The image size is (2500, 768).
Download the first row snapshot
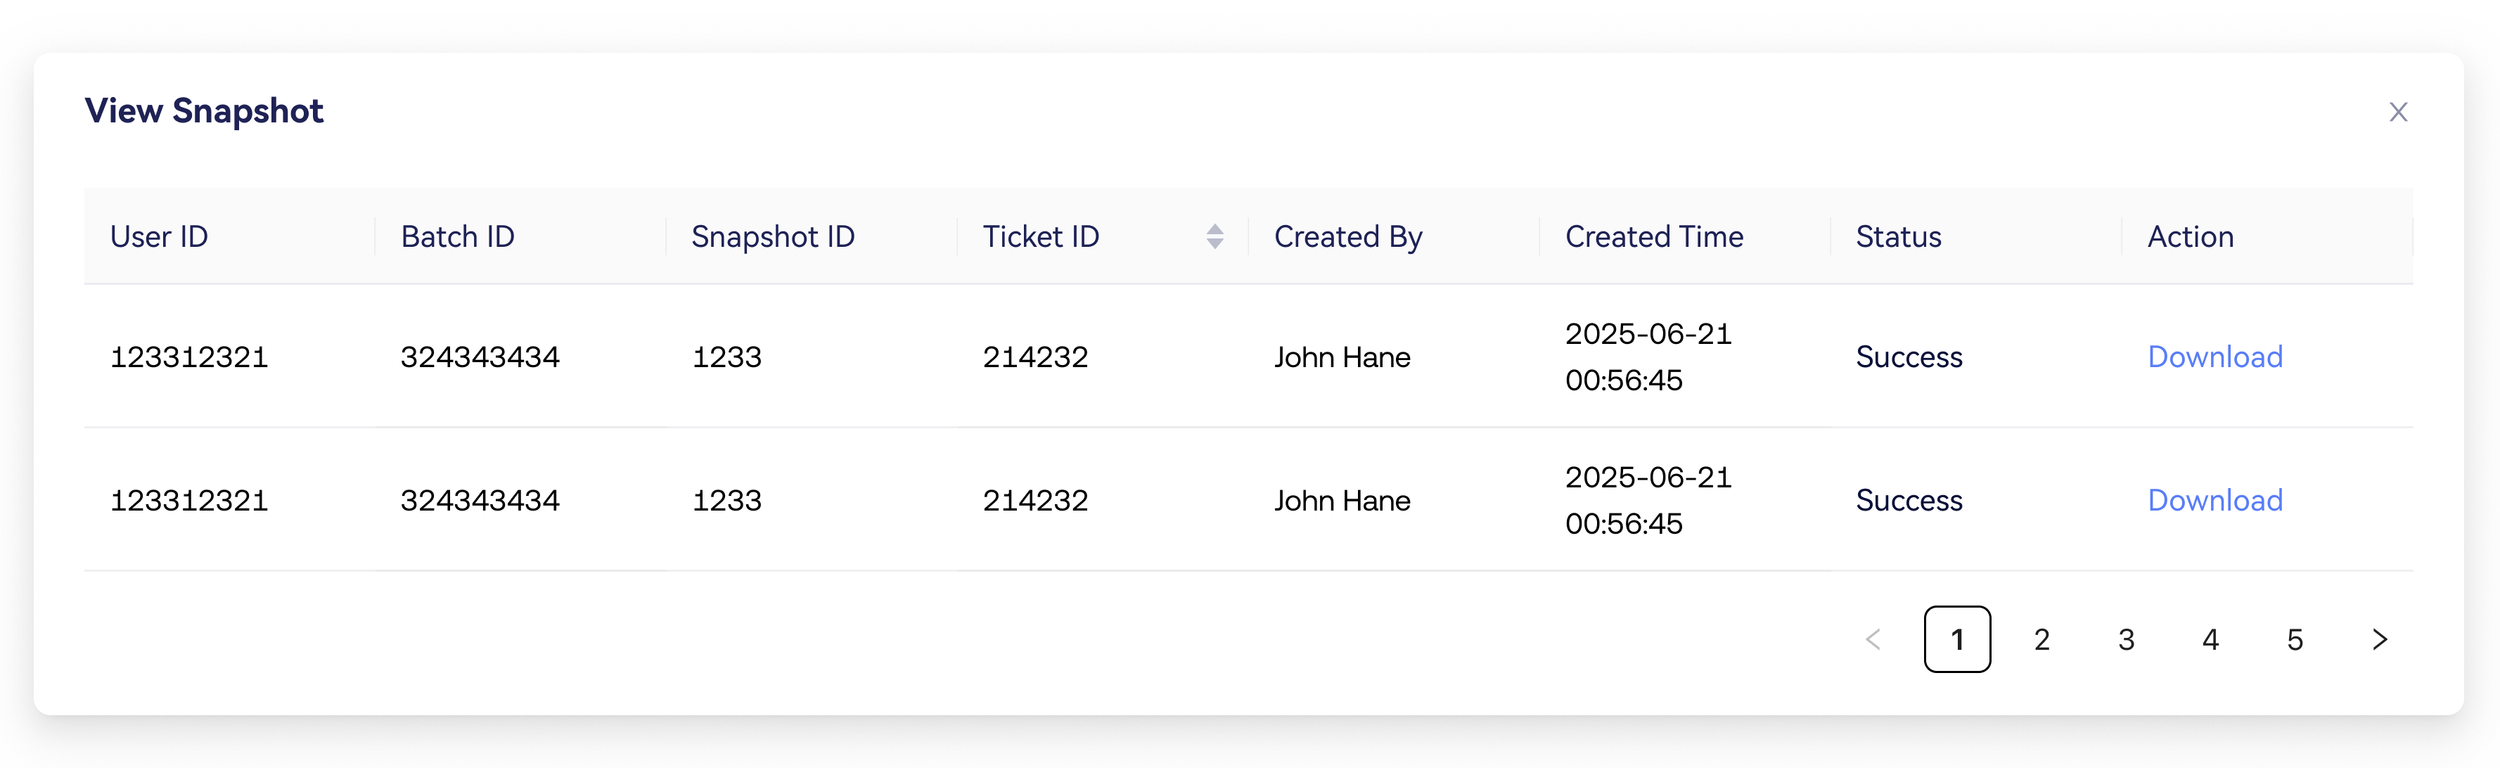tap(2214, 357)
